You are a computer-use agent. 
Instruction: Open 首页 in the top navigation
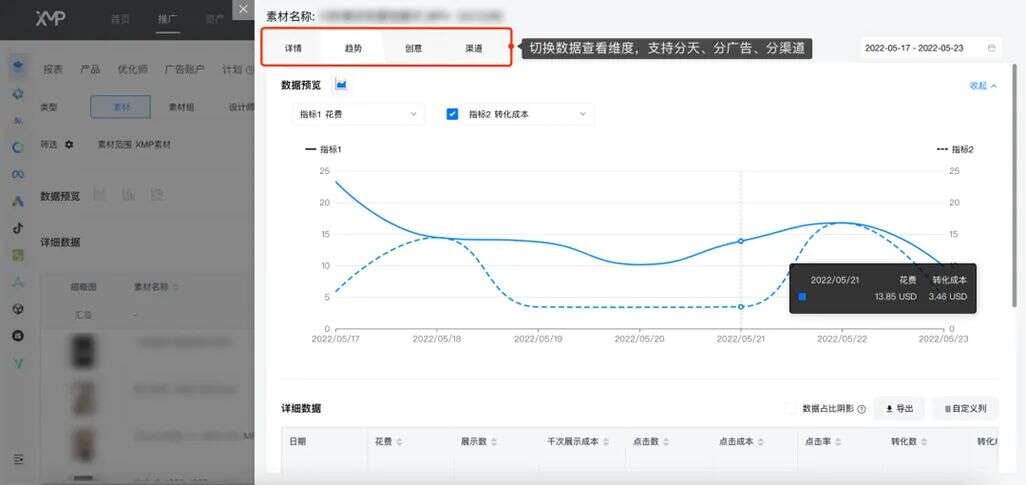120,19
